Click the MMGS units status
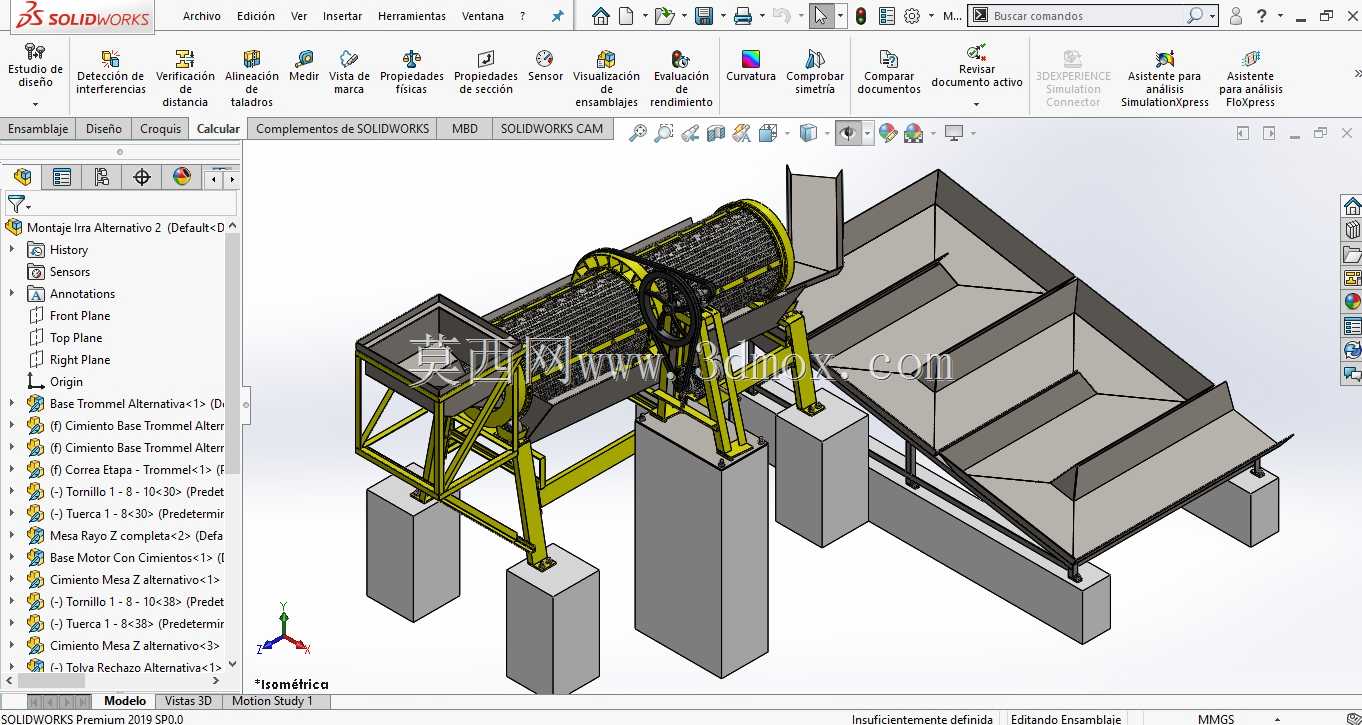Screen dimensions: 1362x725 [x=1216, y=719]
